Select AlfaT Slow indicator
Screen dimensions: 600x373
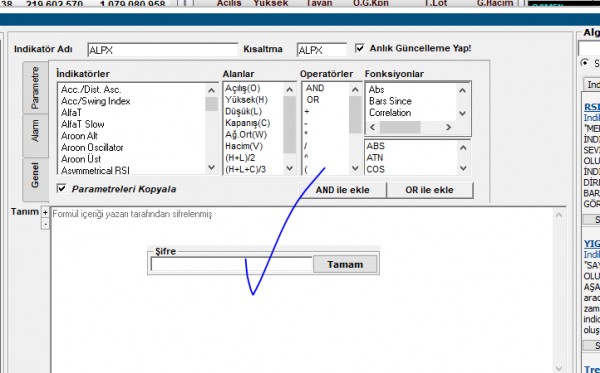83,124
